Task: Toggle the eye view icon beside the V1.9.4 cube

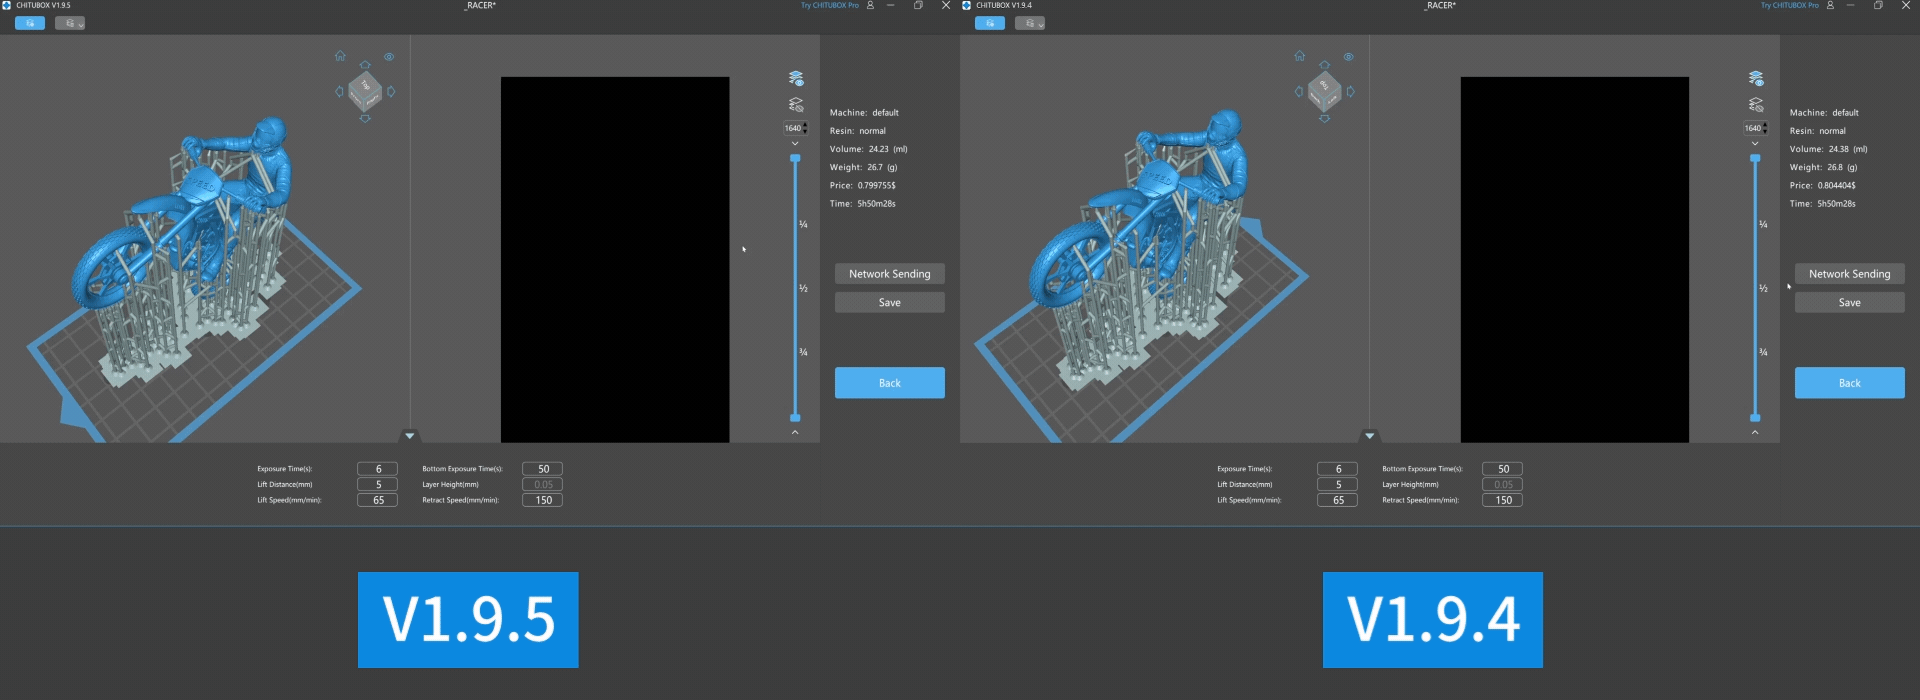Action: [x=1349, y=57]
